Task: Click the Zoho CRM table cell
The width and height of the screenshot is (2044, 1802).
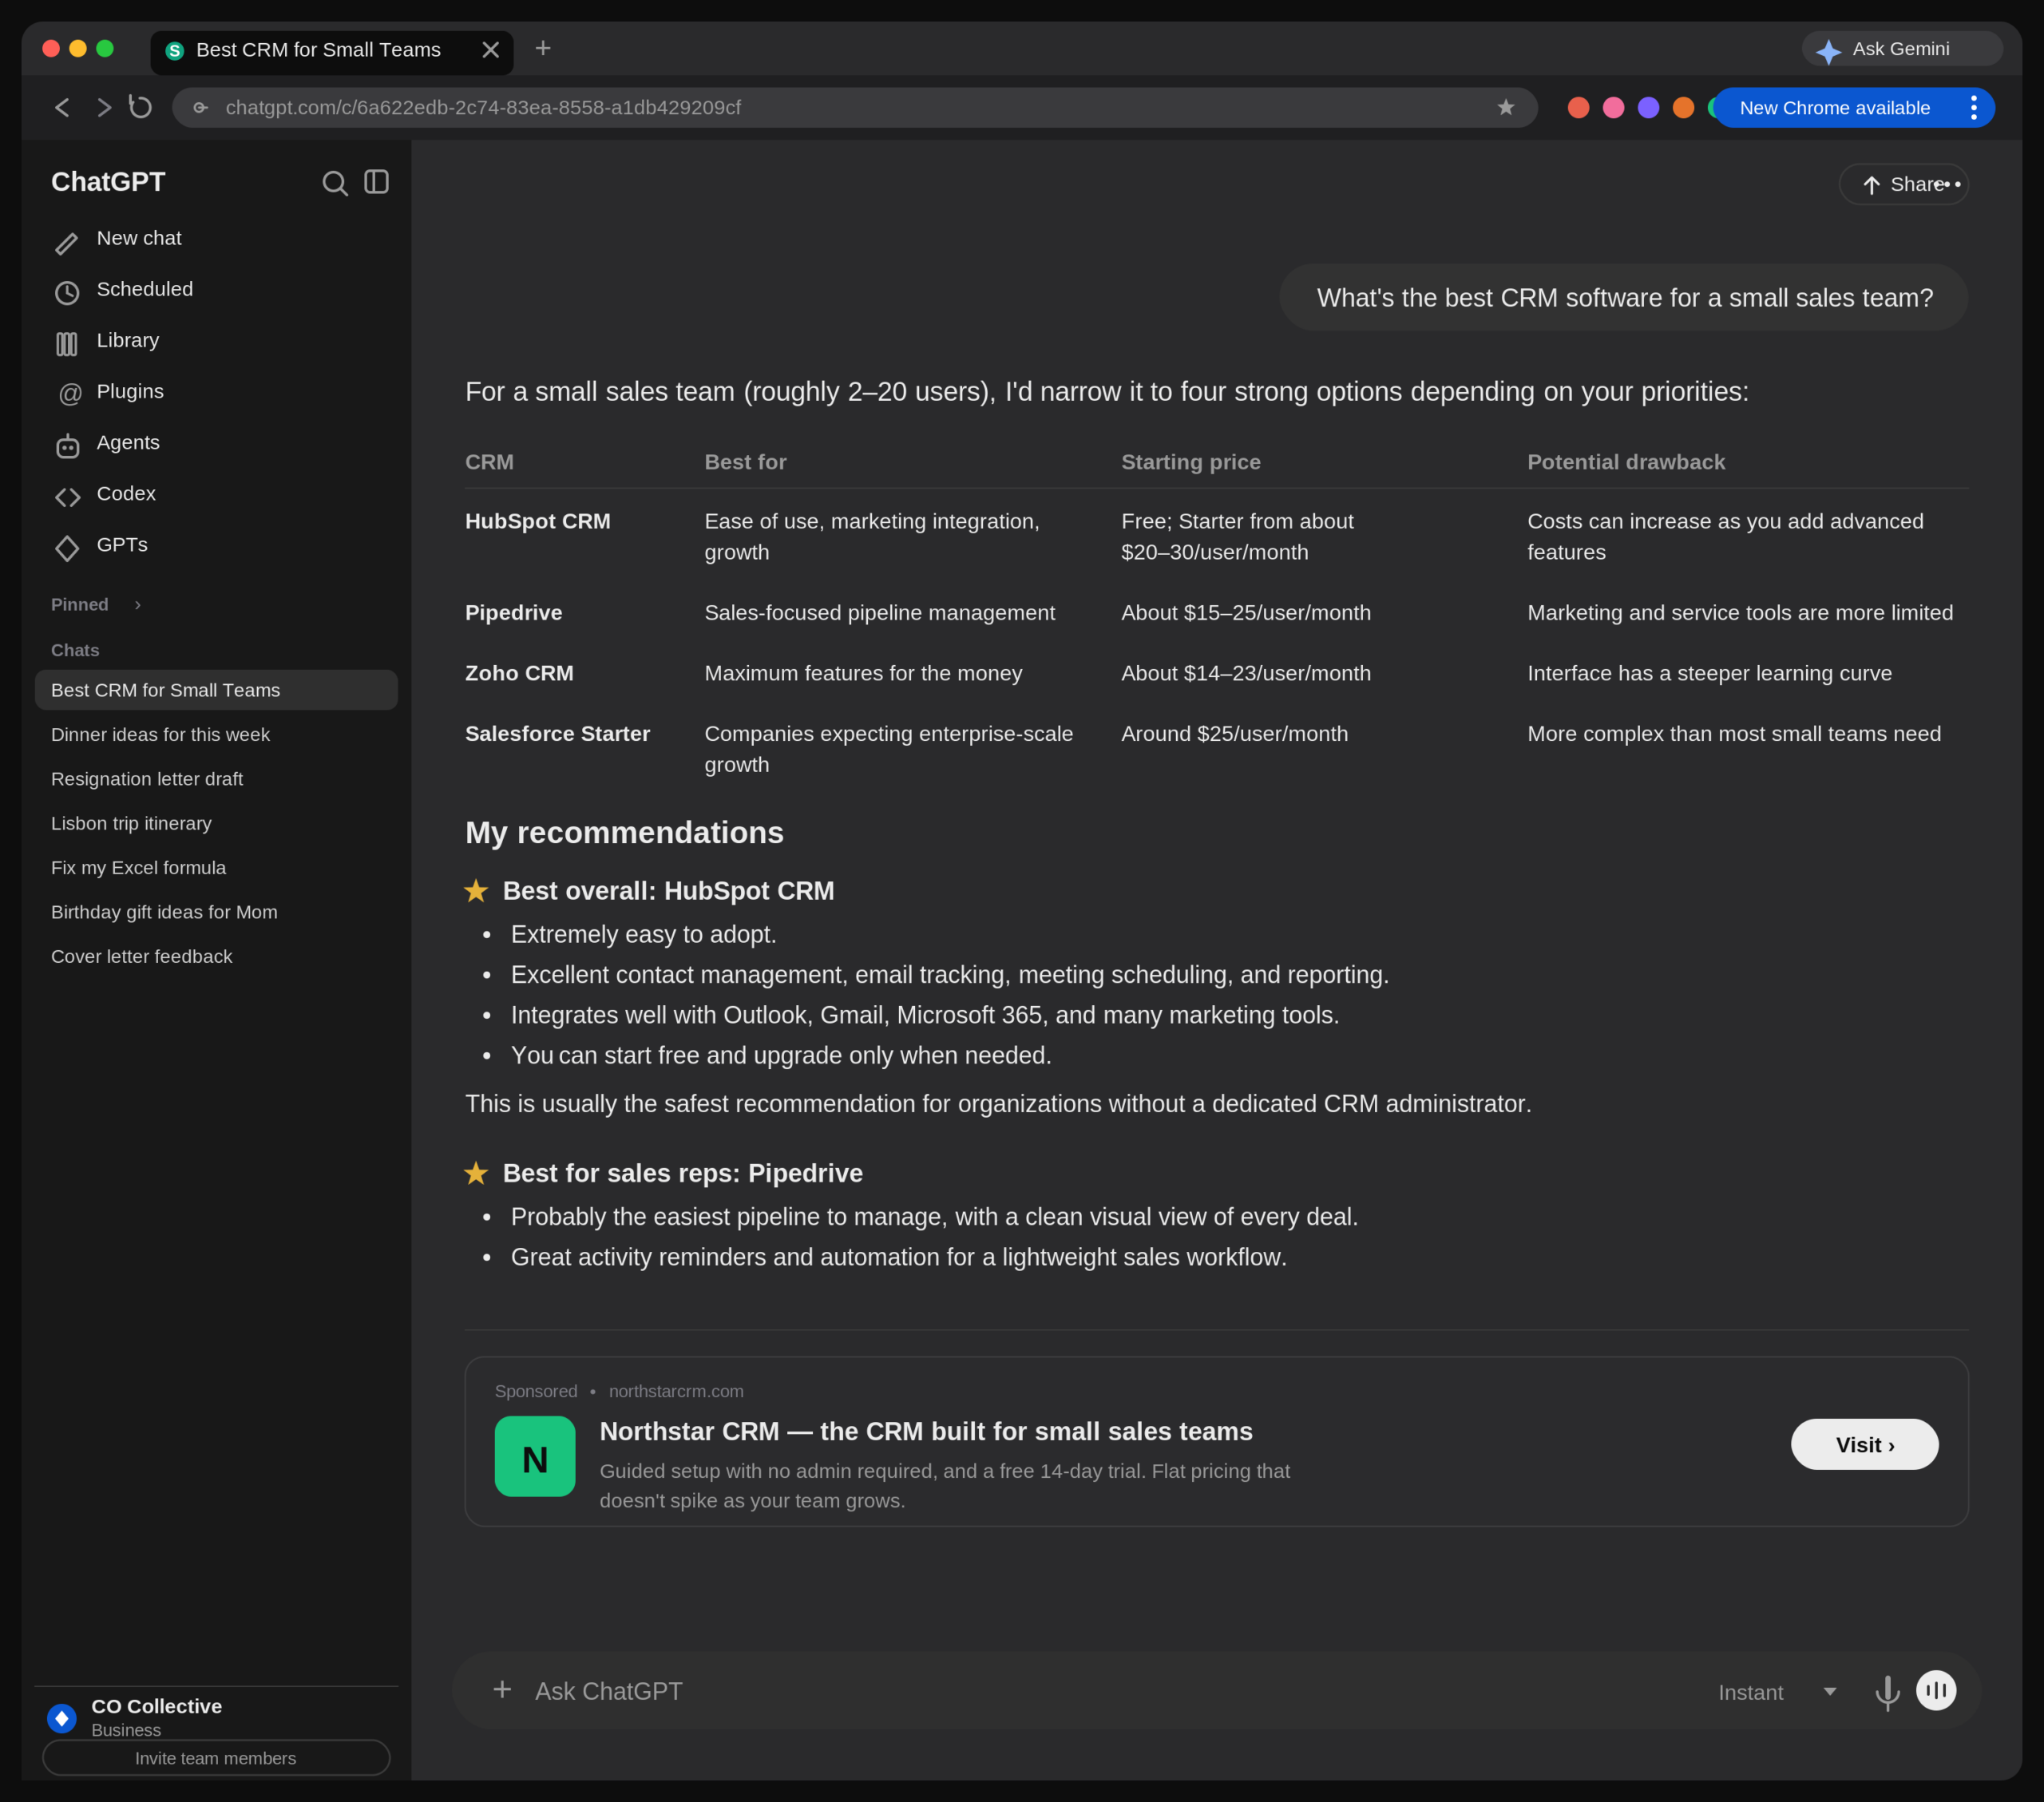Action: (519, 673)
